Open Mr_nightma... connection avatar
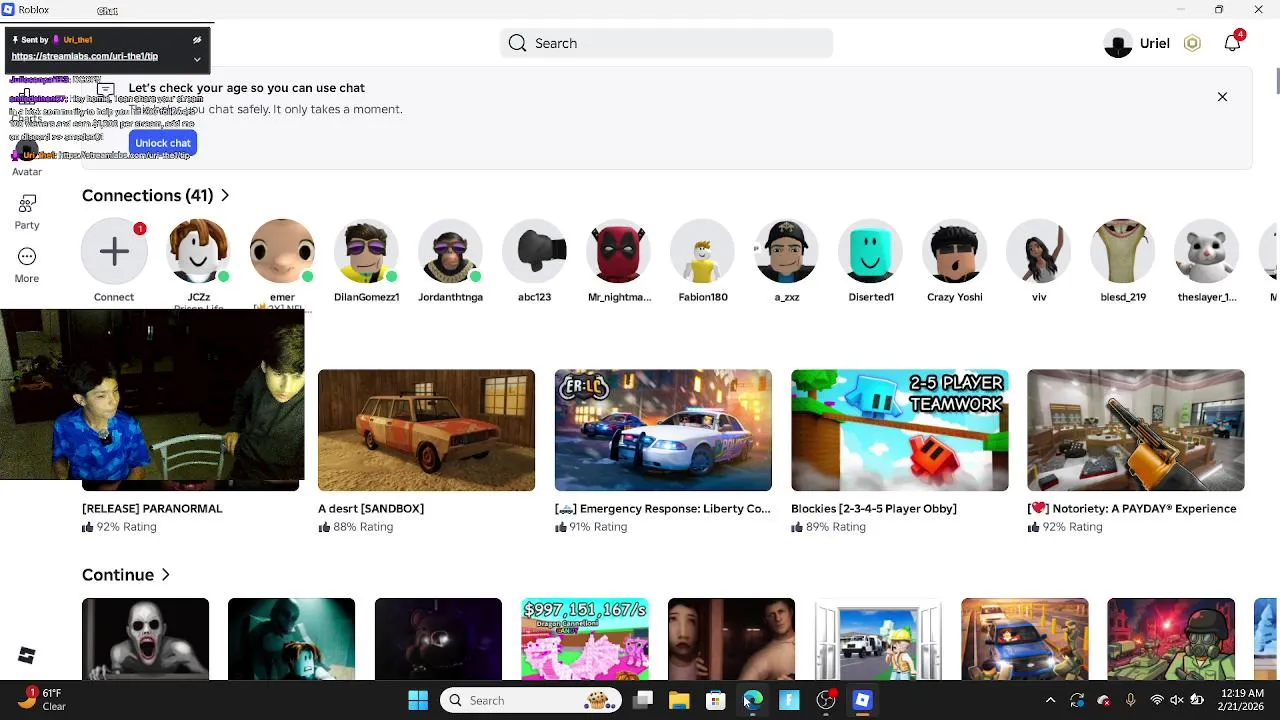This screenshot has width=1280, height=720. coord(618,251)
